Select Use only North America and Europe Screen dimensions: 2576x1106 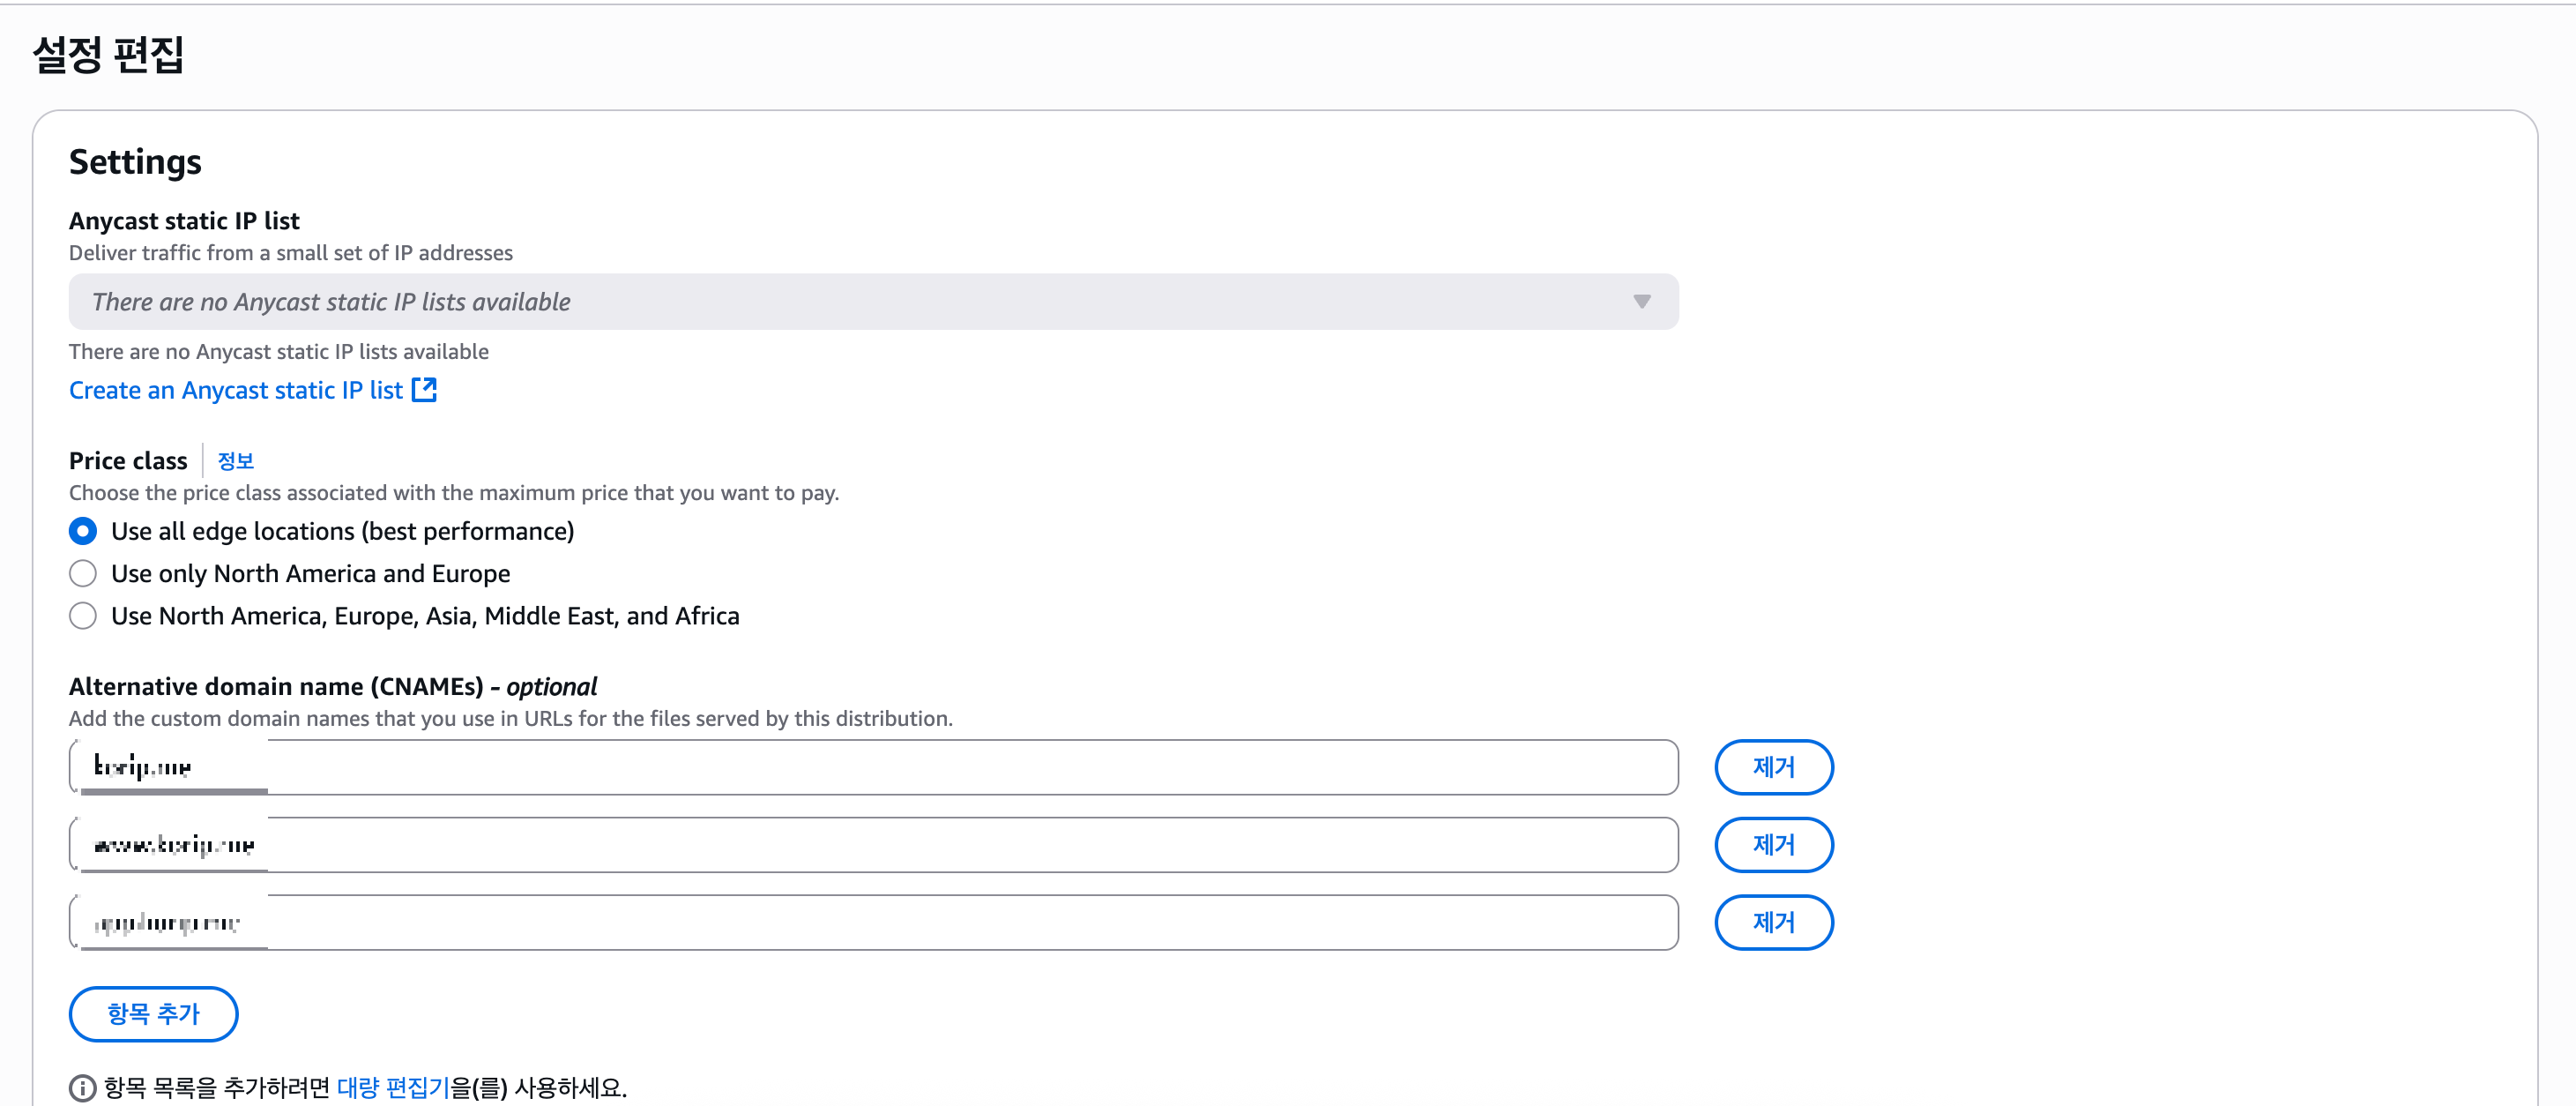point(83,573)
